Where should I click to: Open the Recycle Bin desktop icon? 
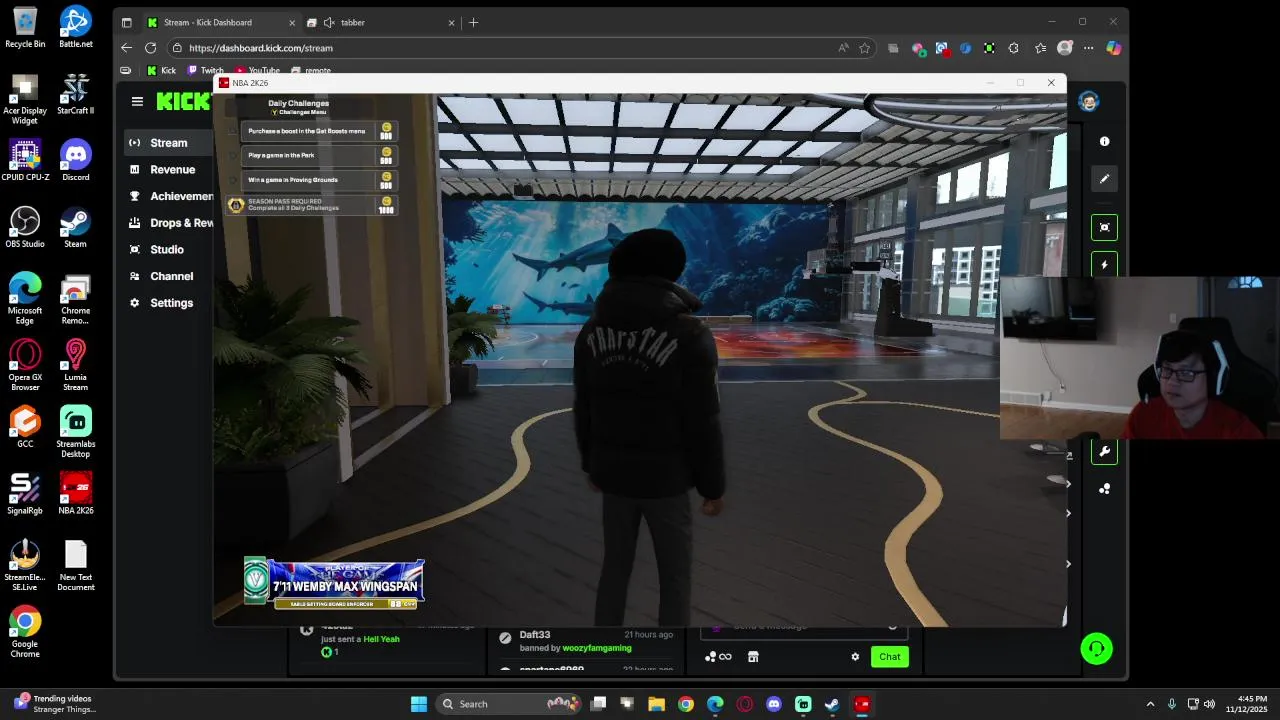click(25, 28)
